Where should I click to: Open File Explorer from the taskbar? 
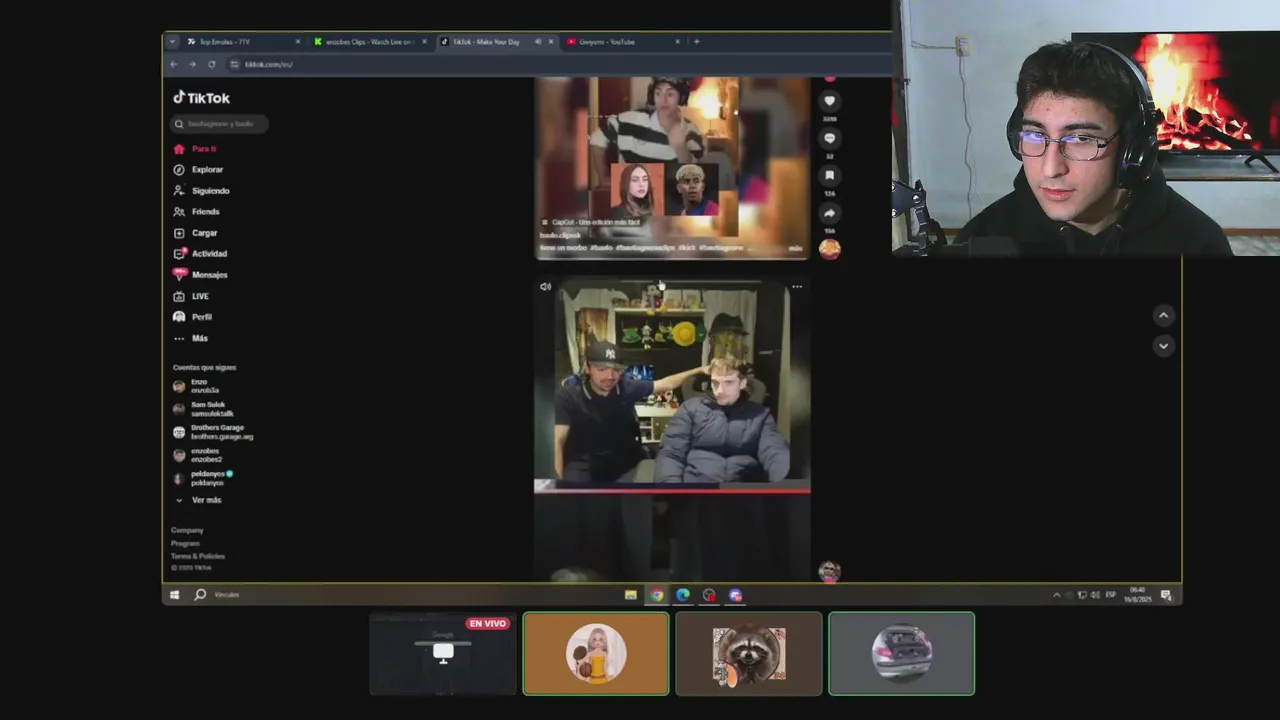pyautogui.click(x=630, y=595)
